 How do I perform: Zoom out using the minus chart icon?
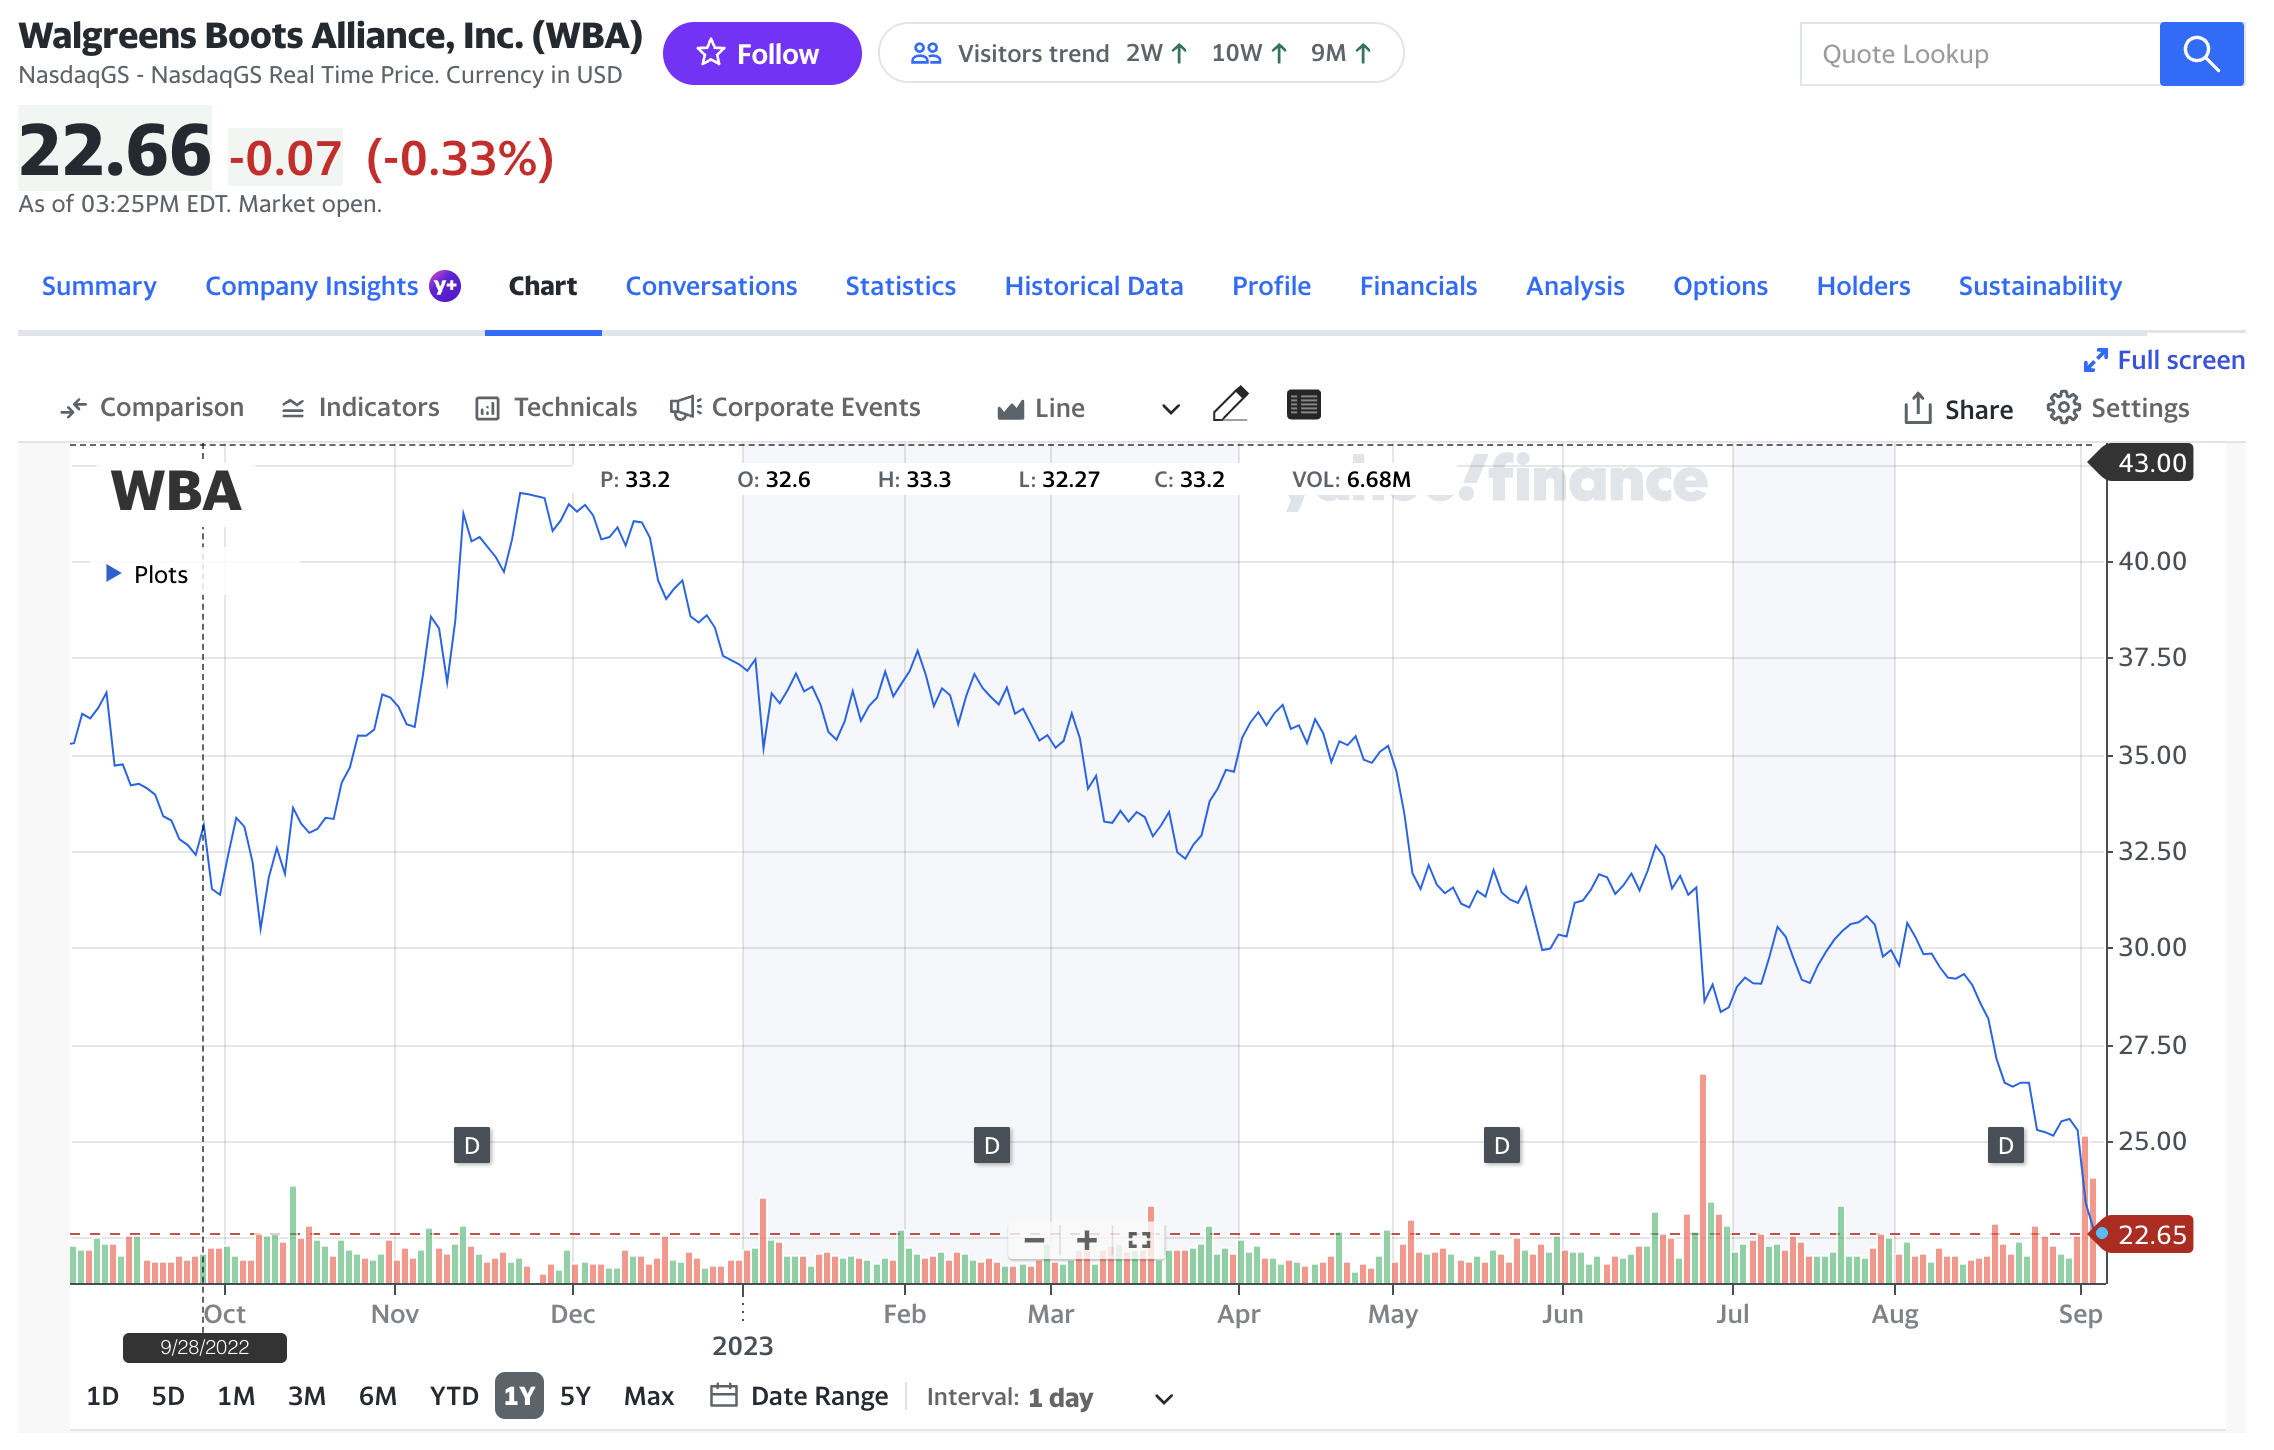tap(1034, 1240)
